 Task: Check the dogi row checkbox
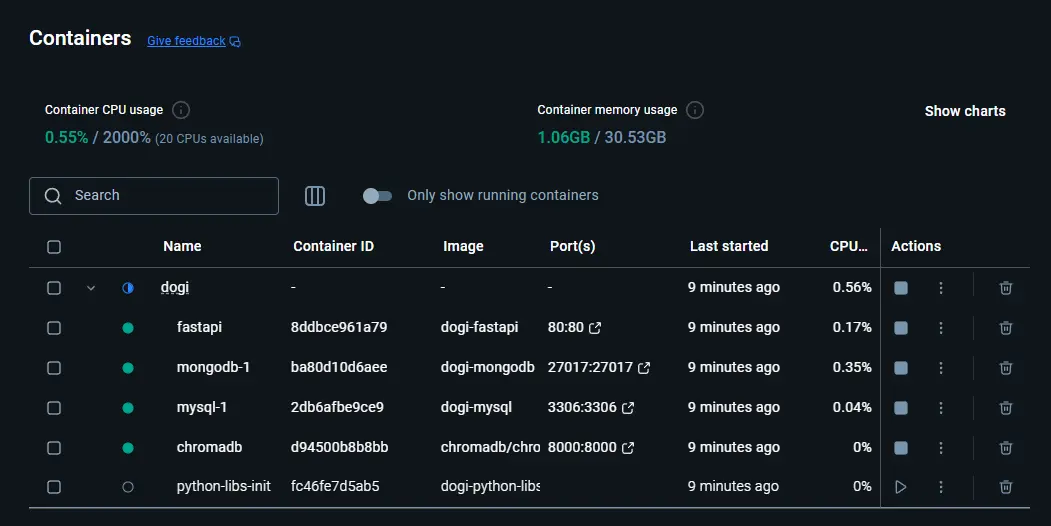54,288
